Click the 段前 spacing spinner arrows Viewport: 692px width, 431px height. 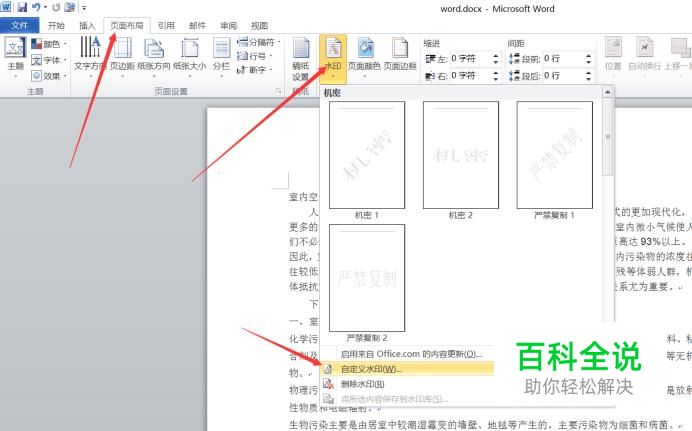pyautogui.click(x=589, y=59)
